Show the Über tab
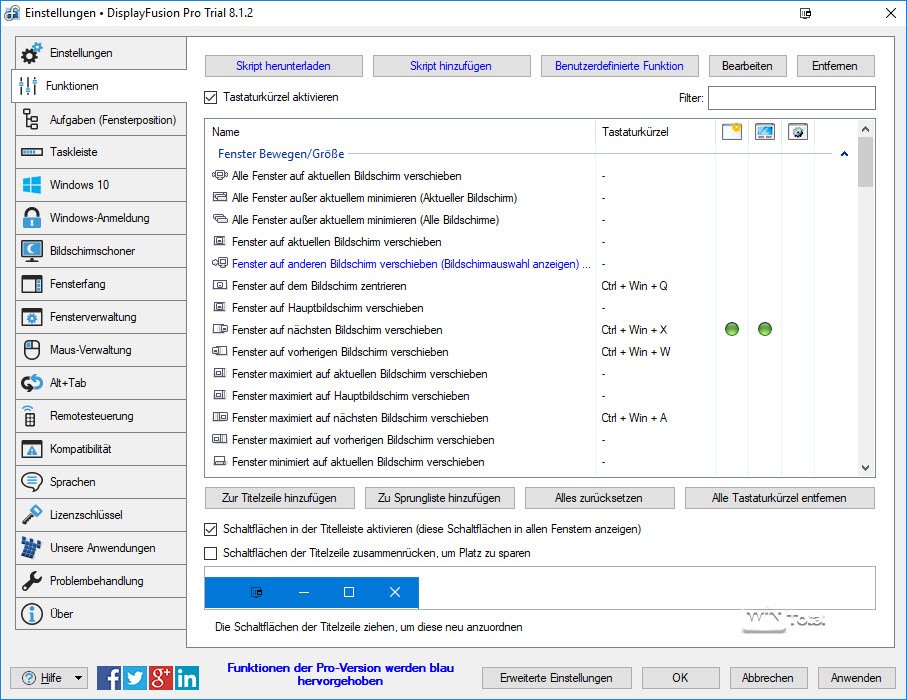907x700 pixels. [101, 614]
